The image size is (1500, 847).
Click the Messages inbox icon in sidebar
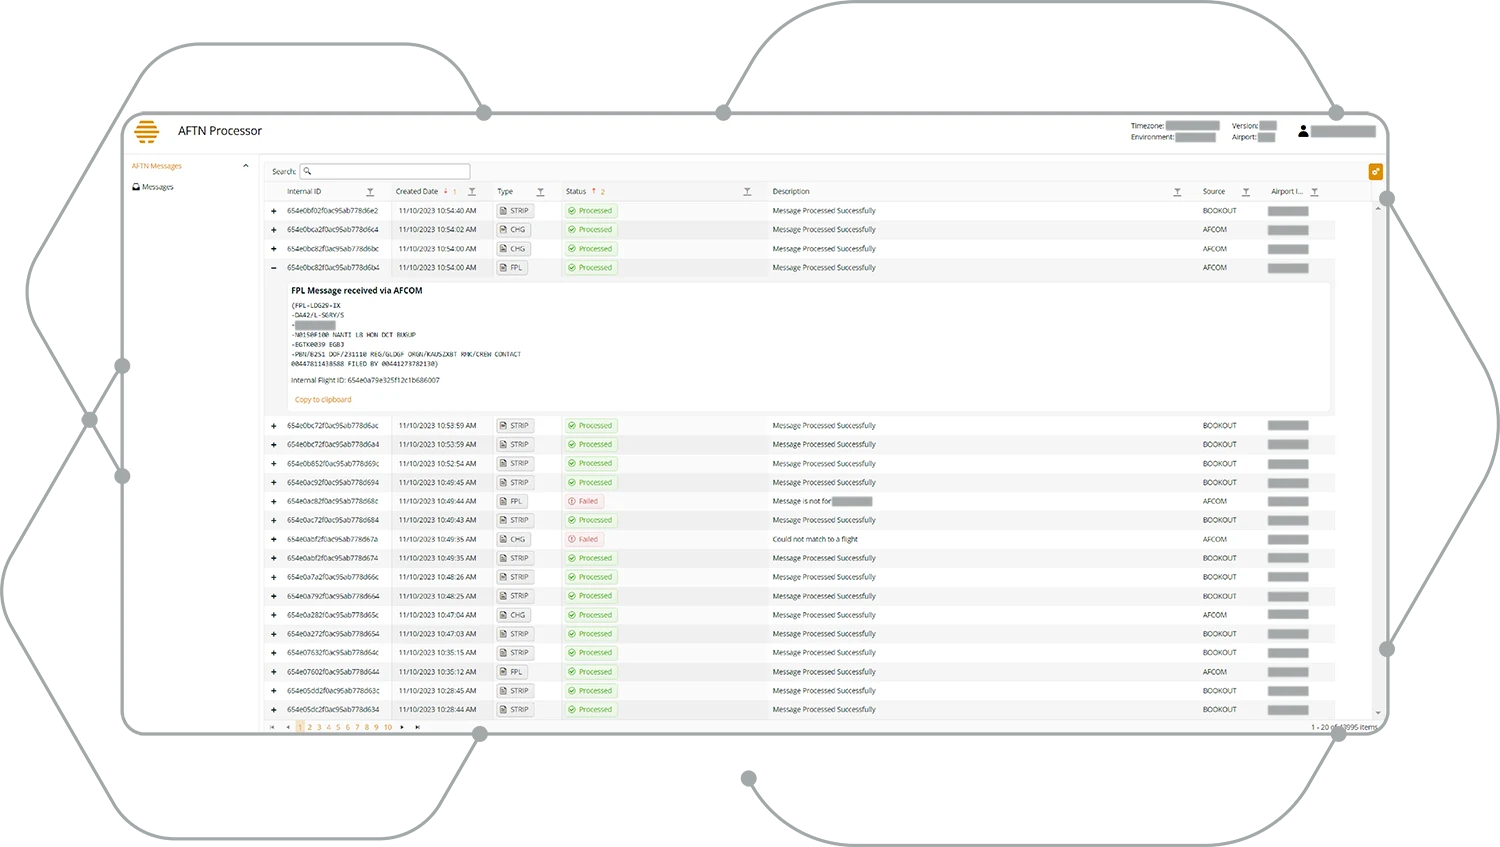136,187
